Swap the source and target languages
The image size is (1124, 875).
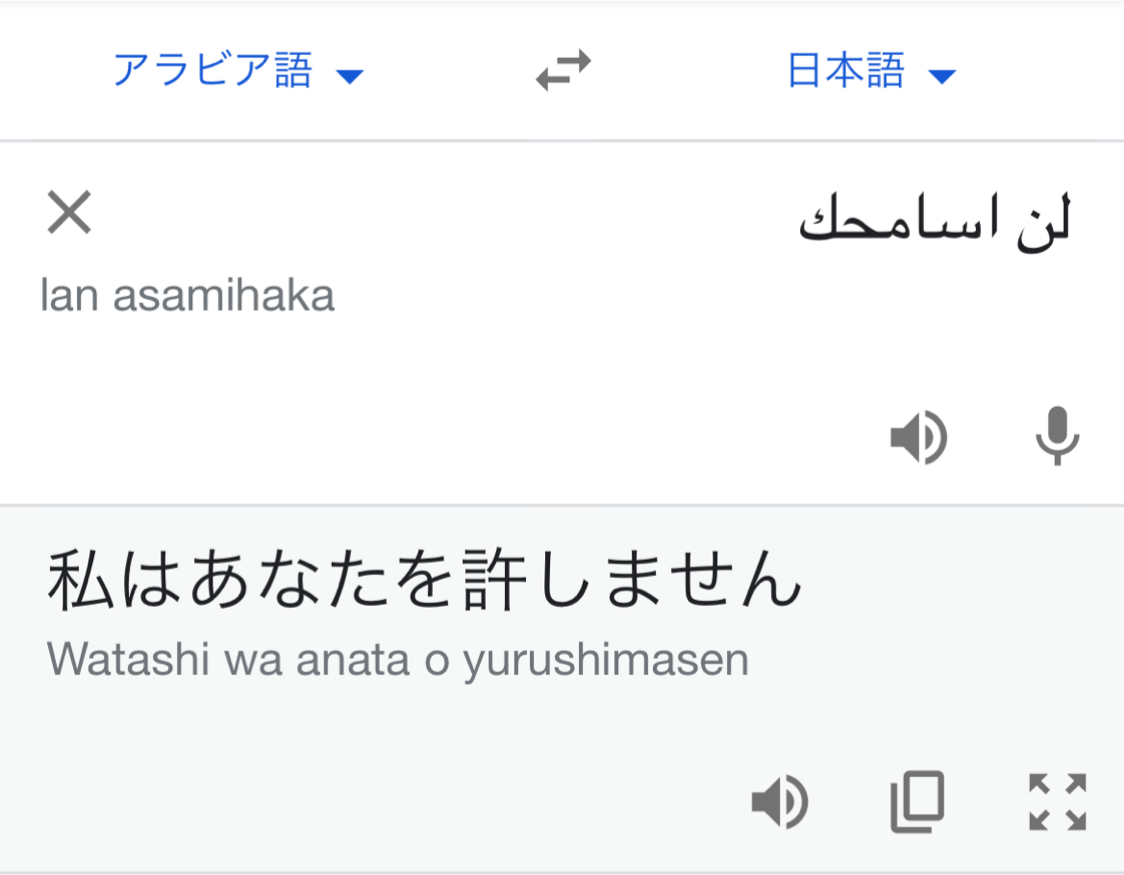[x=563, y=72]
